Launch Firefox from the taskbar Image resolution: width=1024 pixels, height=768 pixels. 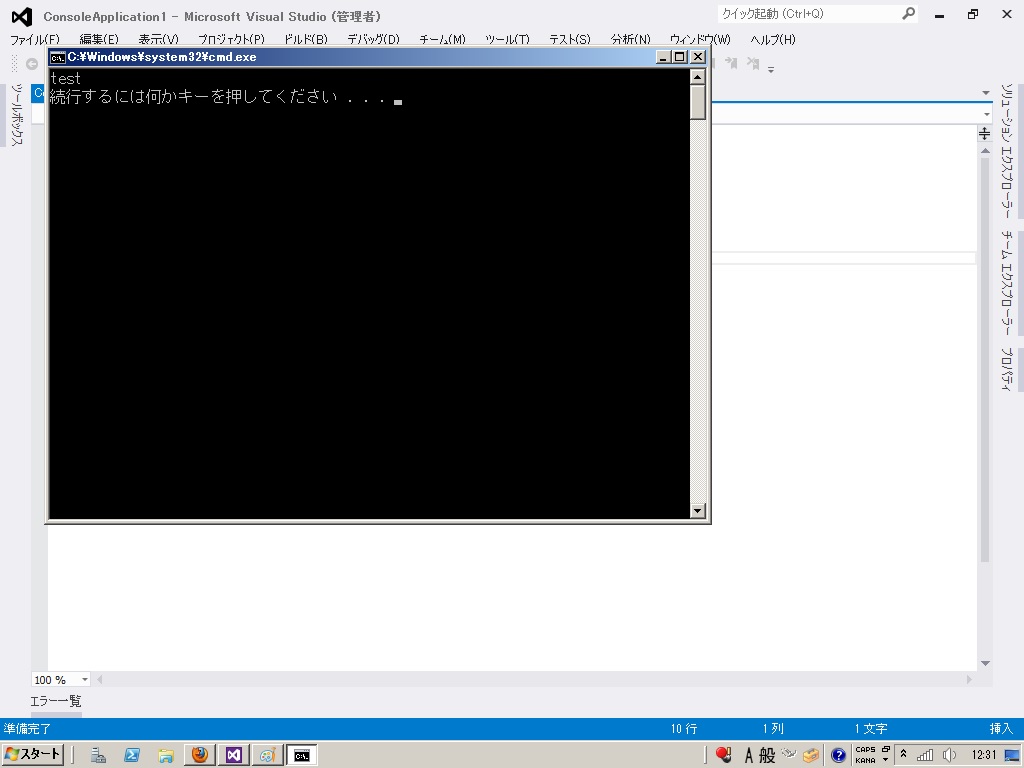pos(200,755)
